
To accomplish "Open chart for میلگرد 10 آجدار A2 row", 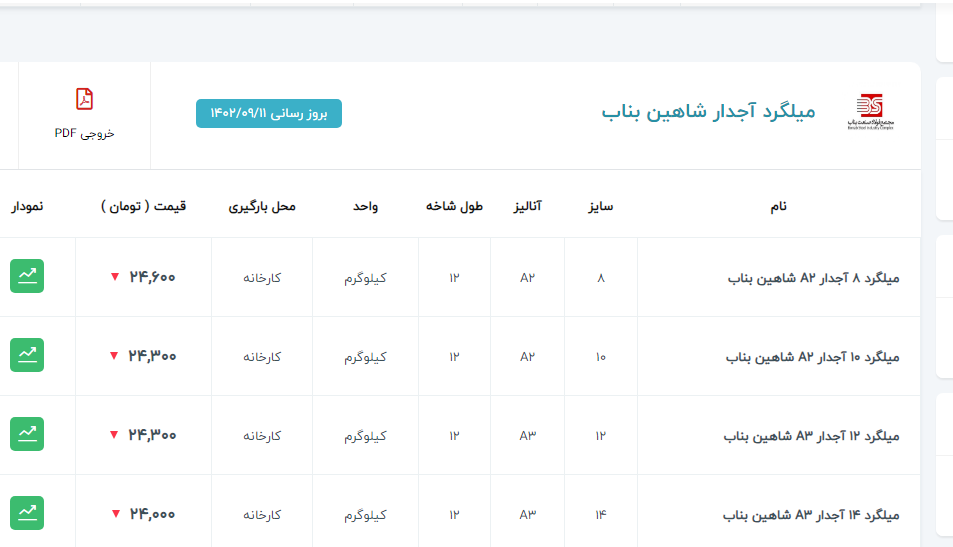I will point(27,355).
